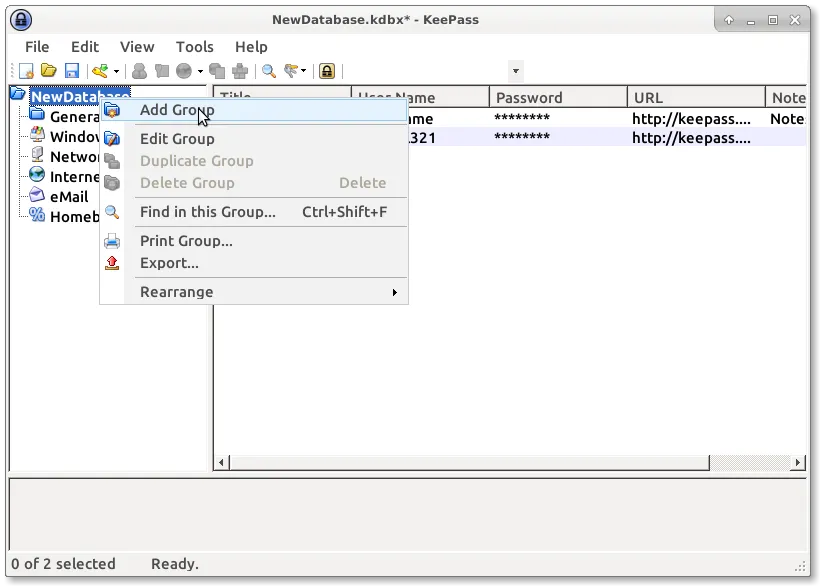Click the Internet group globe icon

[x=37, y=176]
